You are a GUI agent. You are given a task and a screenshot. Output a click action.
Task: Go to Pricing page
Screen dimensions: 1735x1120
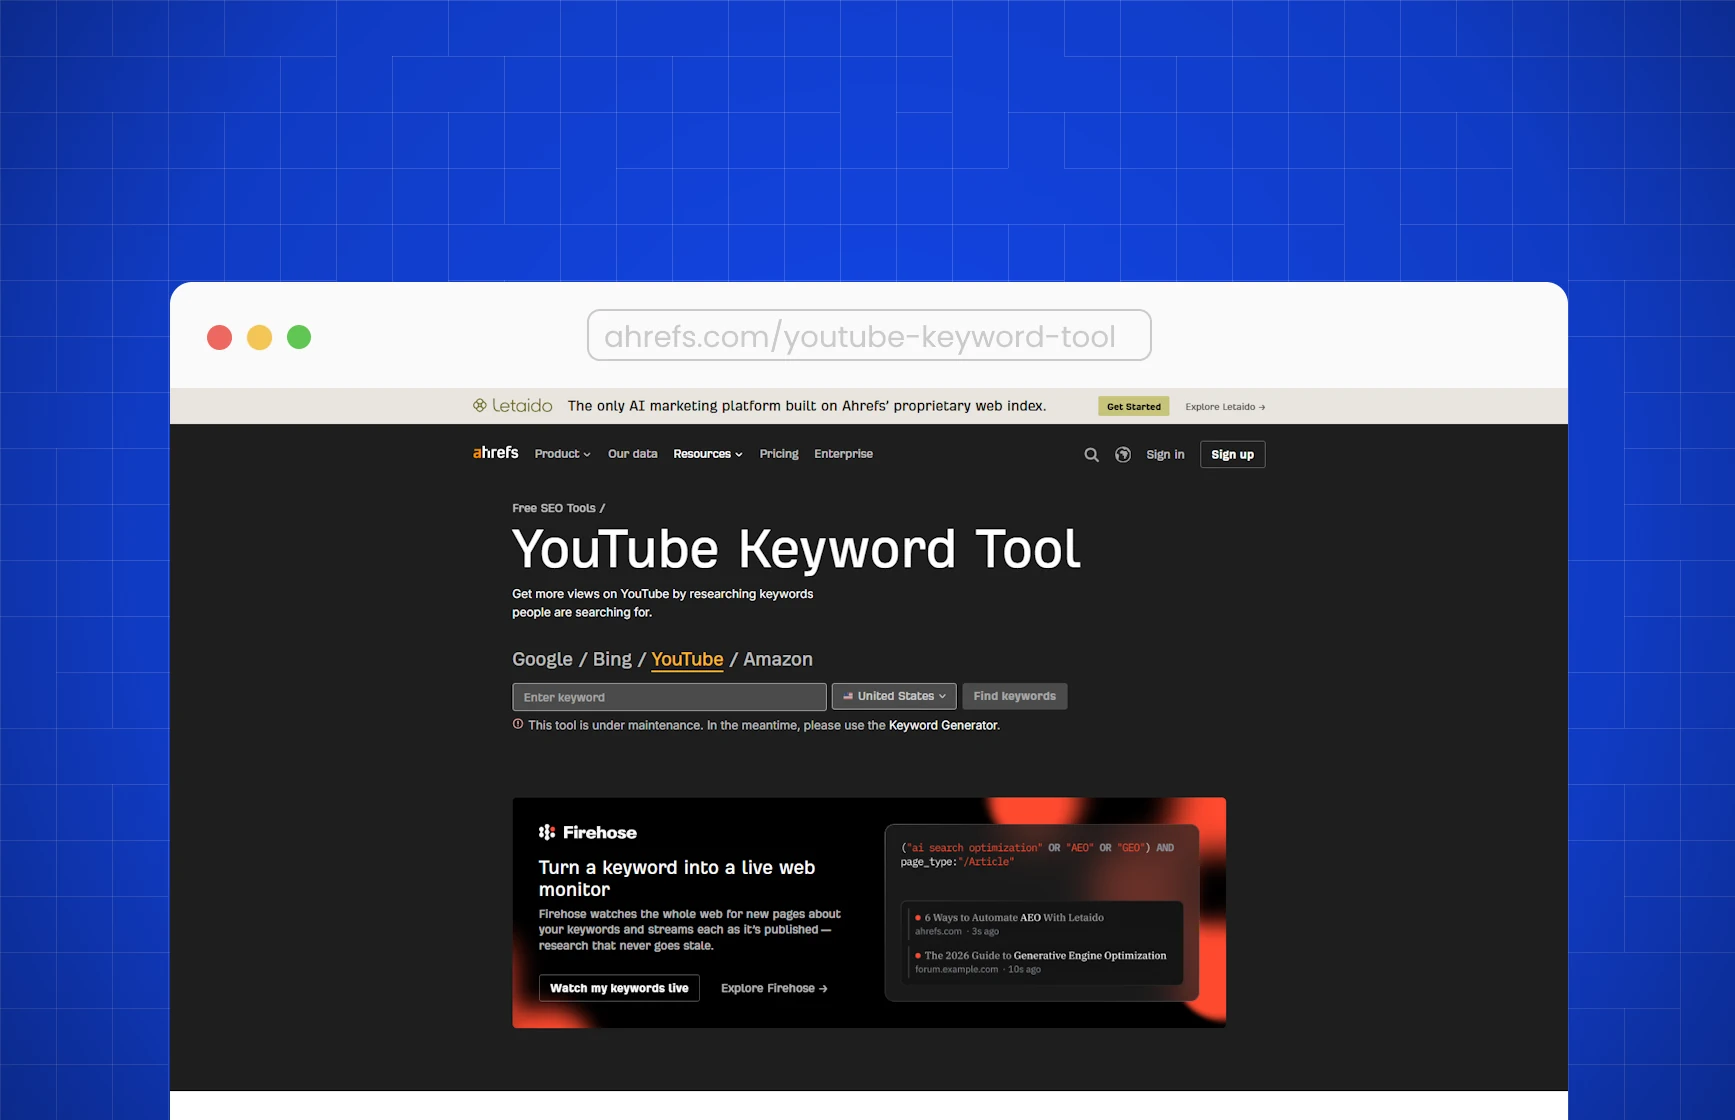pos(779,454)
